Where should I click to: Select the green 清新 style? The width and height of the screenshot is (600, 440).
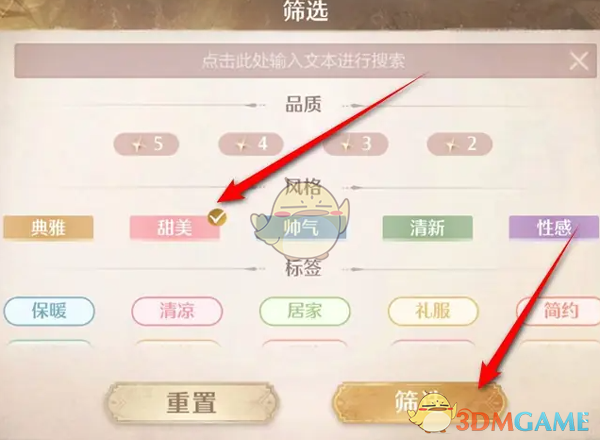[x=427, y=228]
